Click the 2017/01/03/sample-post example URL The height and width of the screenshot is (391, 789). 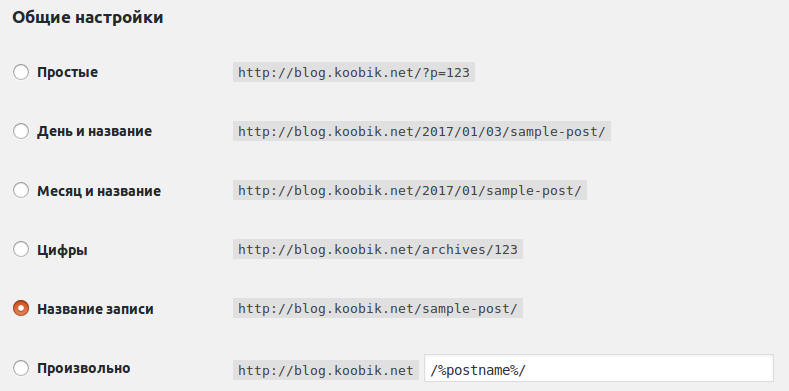(x=422, y=131)
